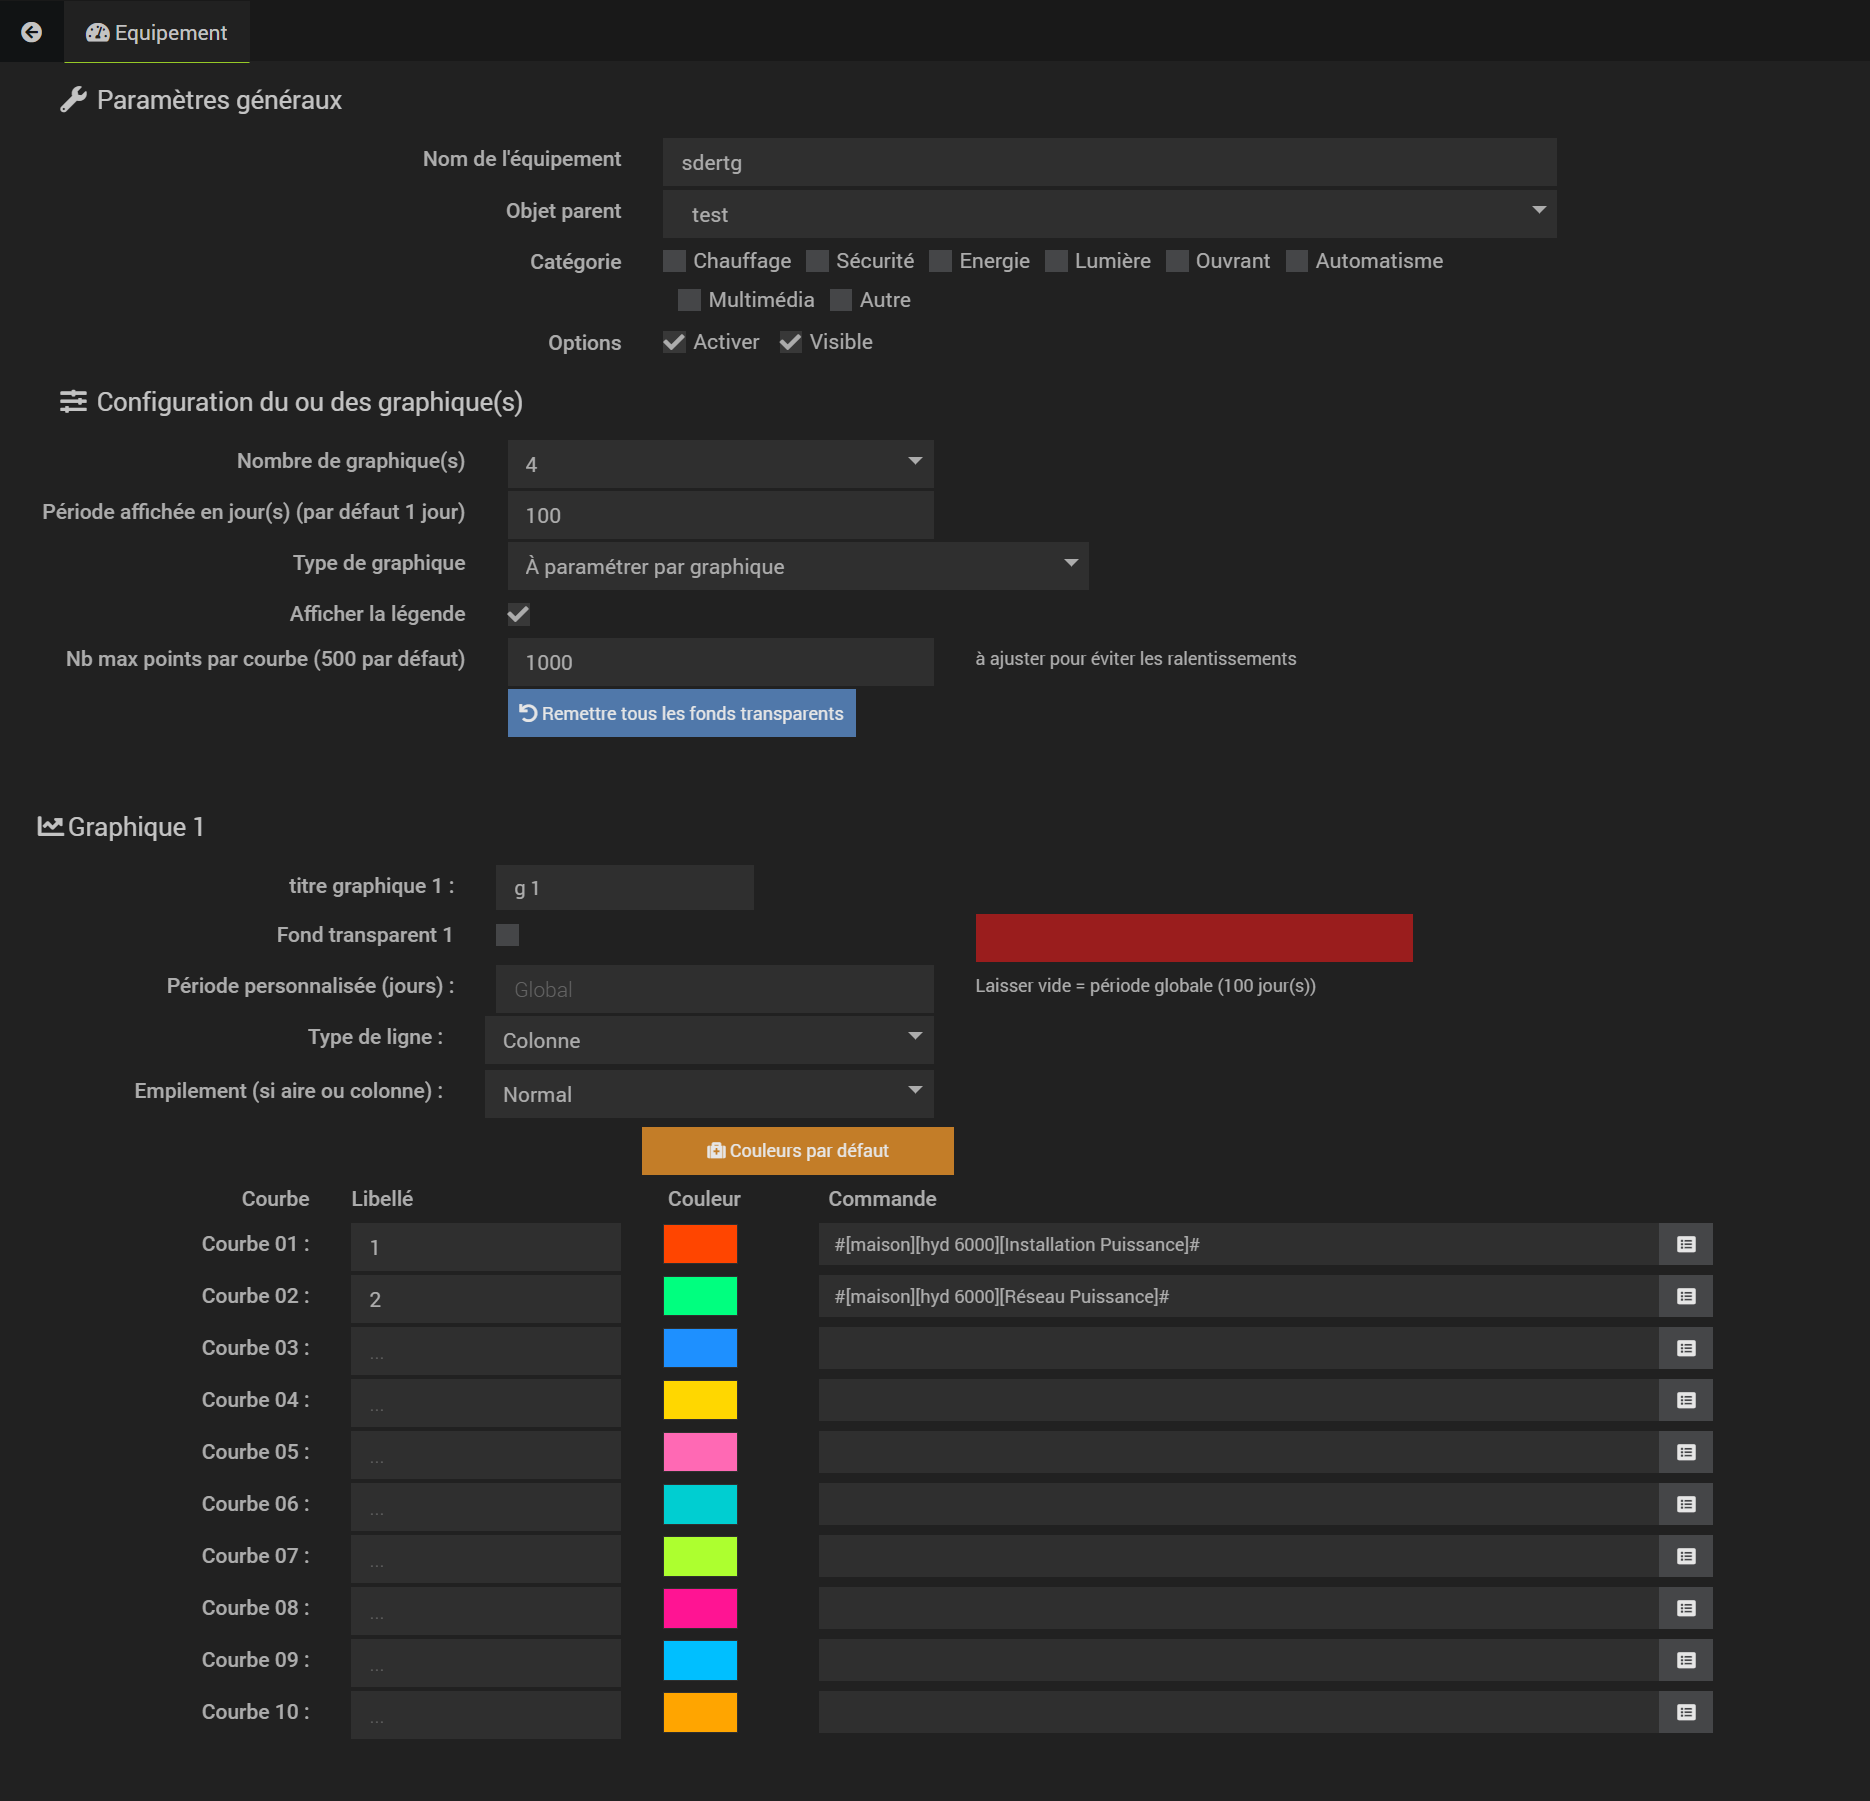Image resolution: width=1870 pixels, height=1801 pixels.
Task: Select the Equipement tab
Action: tap(157, 32)
